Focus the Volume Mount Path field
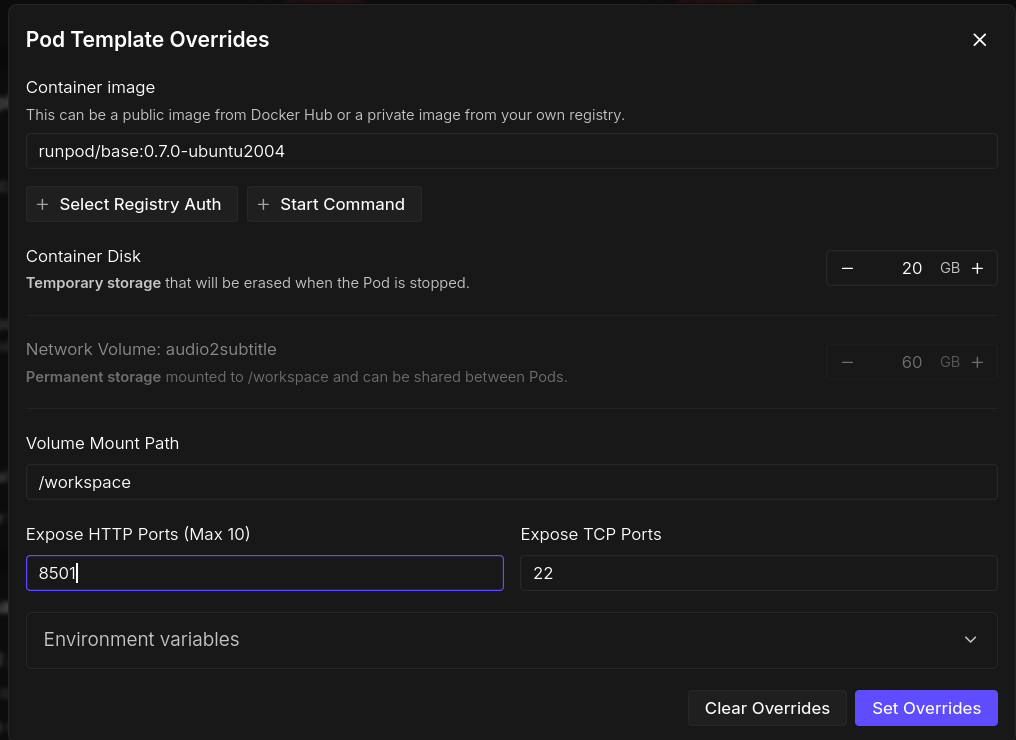The width and height of the screenshot is (1016, 740). [x=511, y=482]
